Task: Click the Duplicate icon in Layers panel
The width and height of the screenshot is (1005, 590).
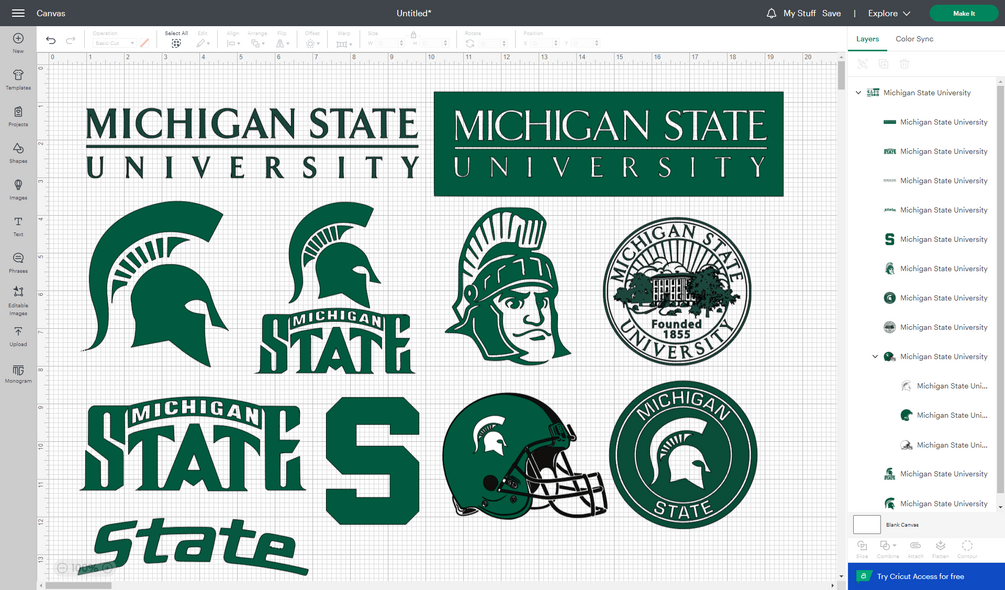Action: click(x=883, y=64)
